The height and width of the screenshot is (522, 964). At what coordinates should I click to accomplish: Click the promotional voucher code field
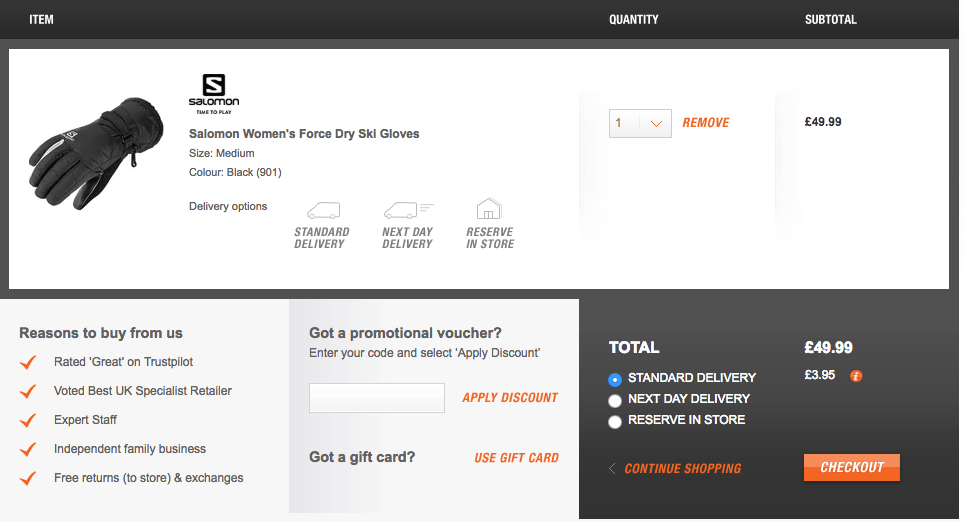click(x=377, y=398)
